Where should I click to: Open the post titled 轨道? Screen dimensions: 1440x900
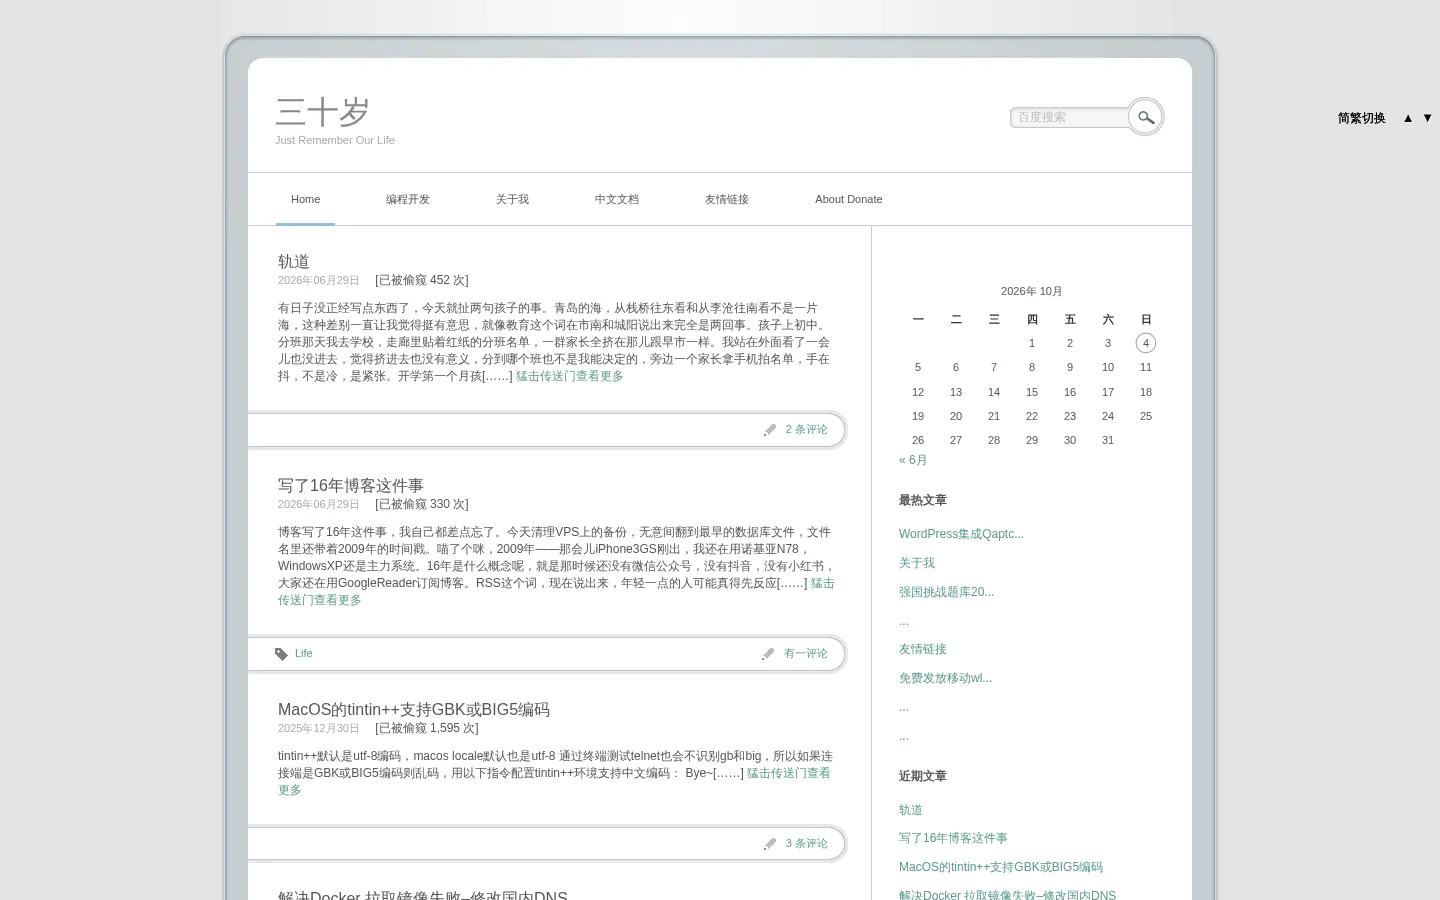294,261
